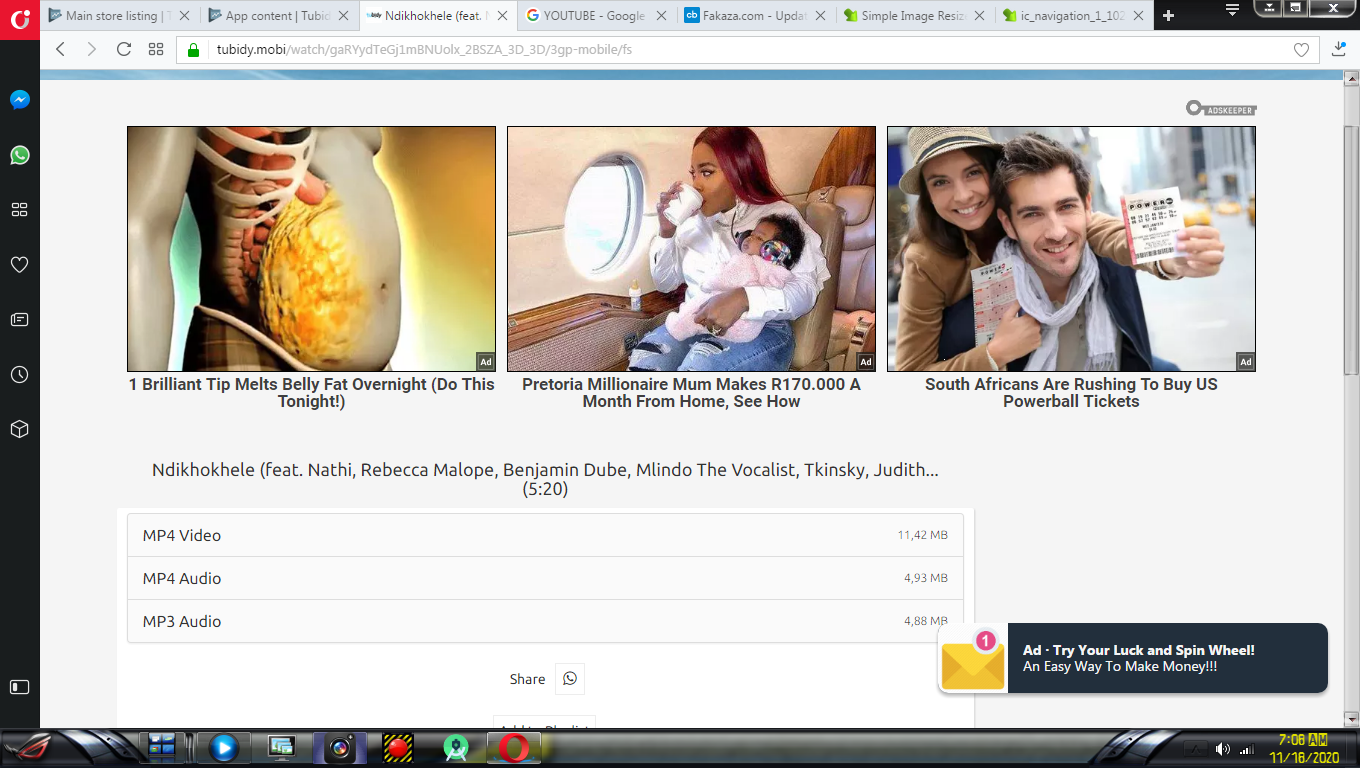Open the Pretoria Millionaire Mum ad image

click(x=691, y=249)
